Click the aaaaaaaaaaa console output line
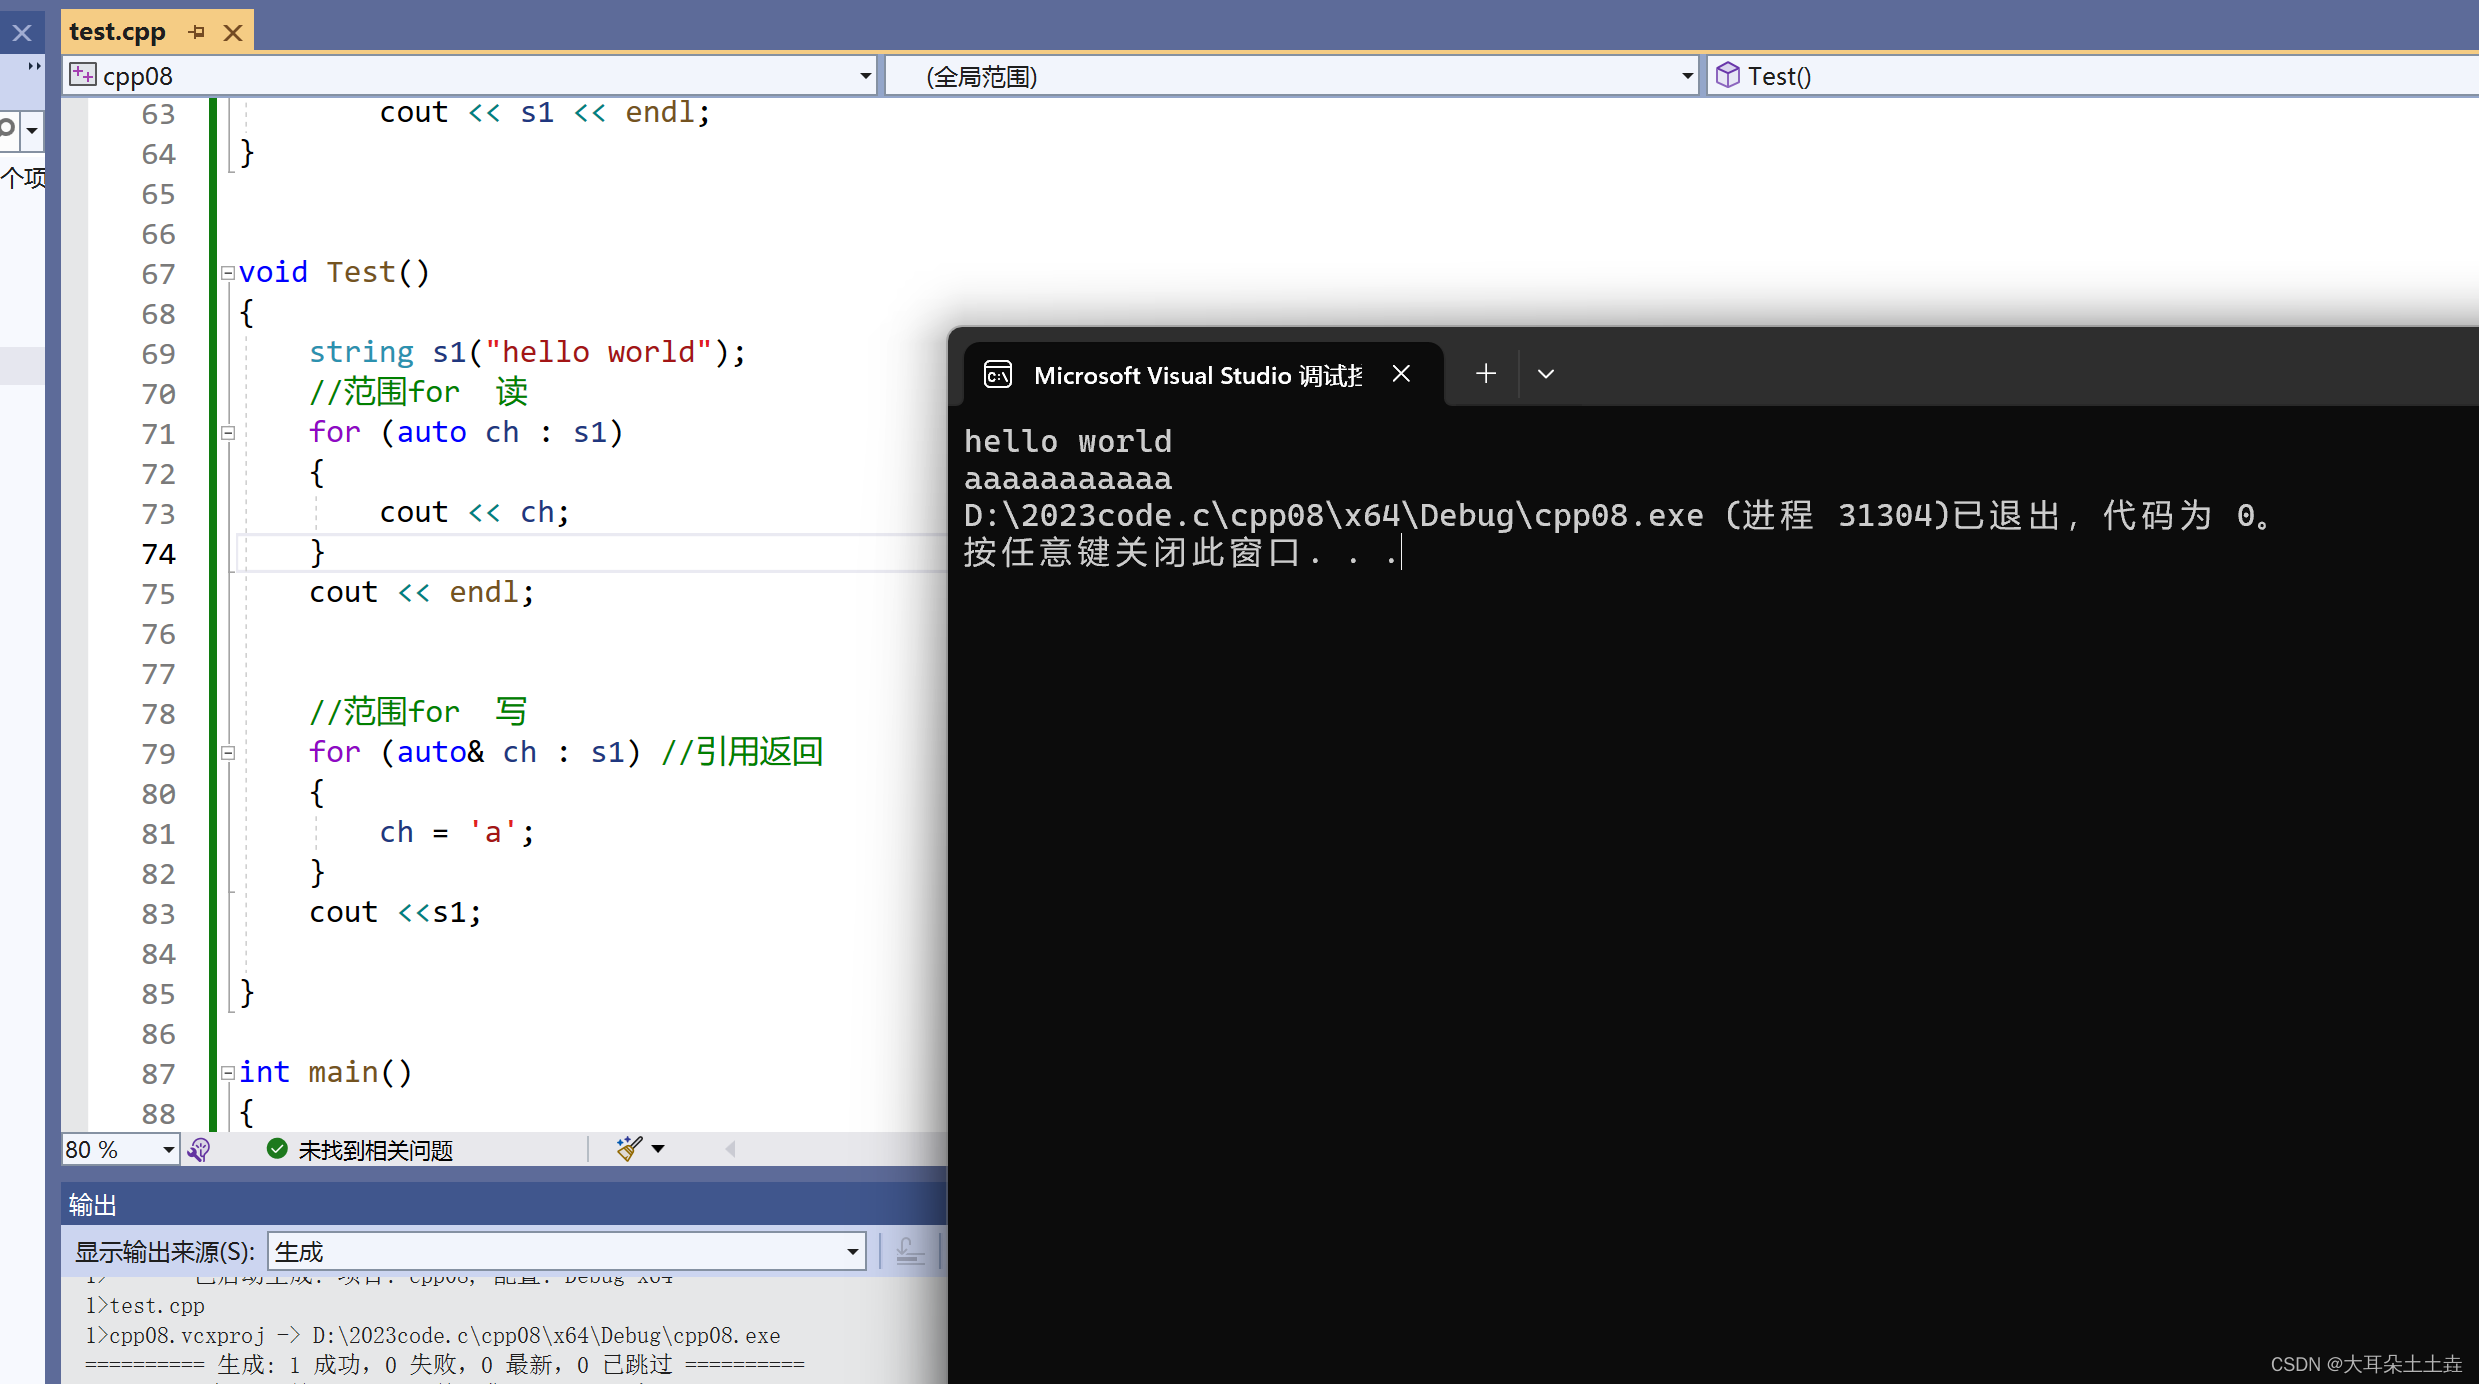This screenshot has height=1384, width=2479. pyautogui.click(x=1068, y=479)
